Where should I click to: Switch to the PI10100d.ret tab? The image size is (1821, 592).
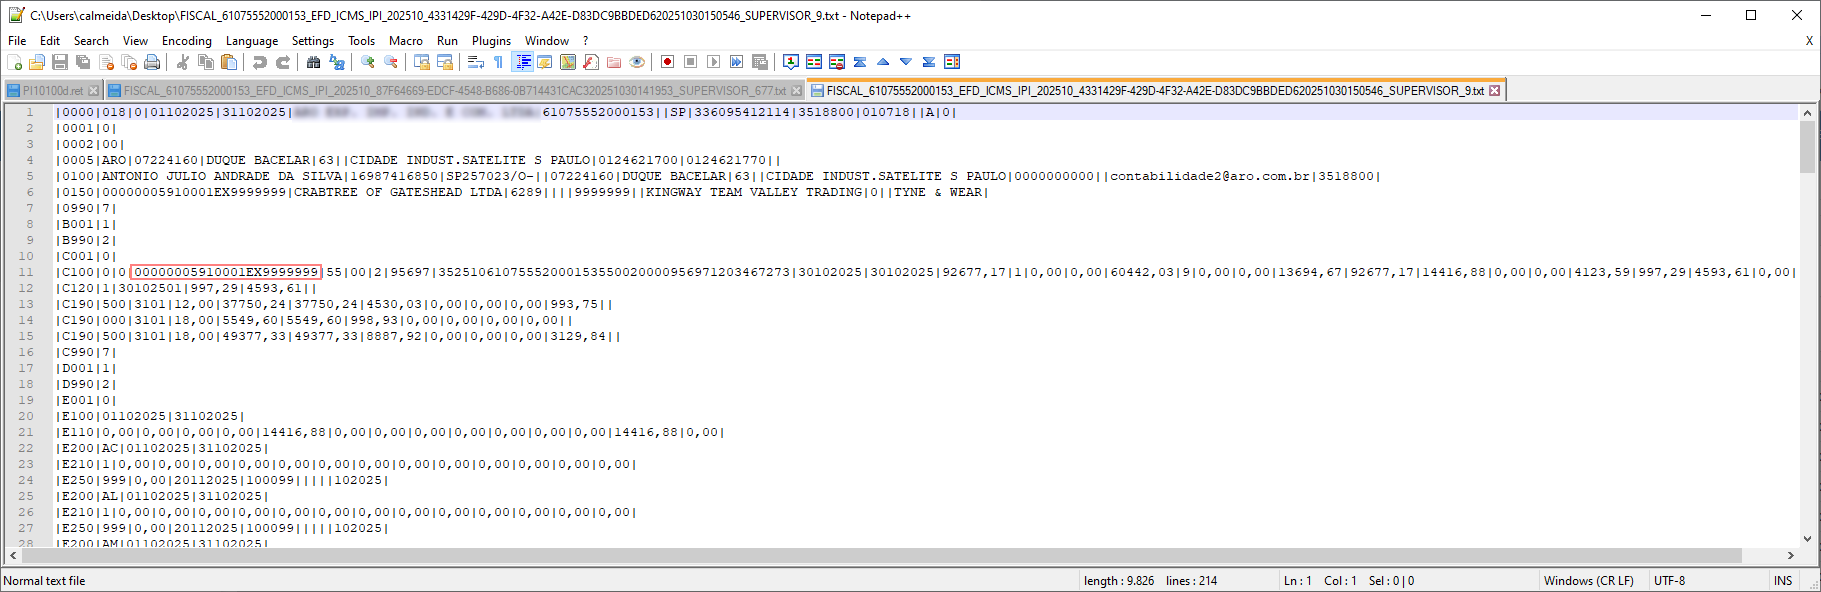tap(52, 91)
